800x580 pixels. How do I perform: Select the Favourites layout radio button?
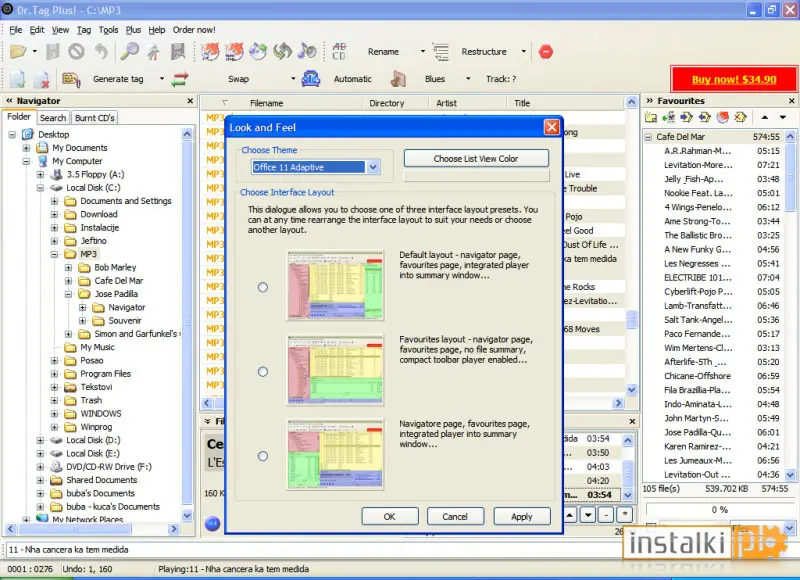click(x=263, y=371)
